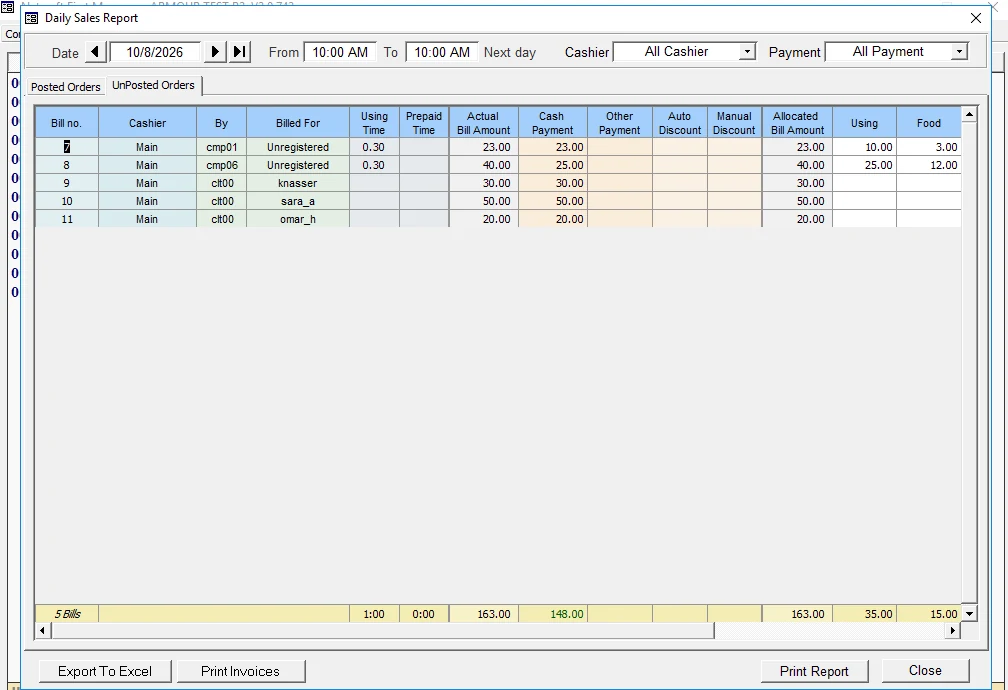Click the Allocated Bill Amount column header

tap(797, 123)
